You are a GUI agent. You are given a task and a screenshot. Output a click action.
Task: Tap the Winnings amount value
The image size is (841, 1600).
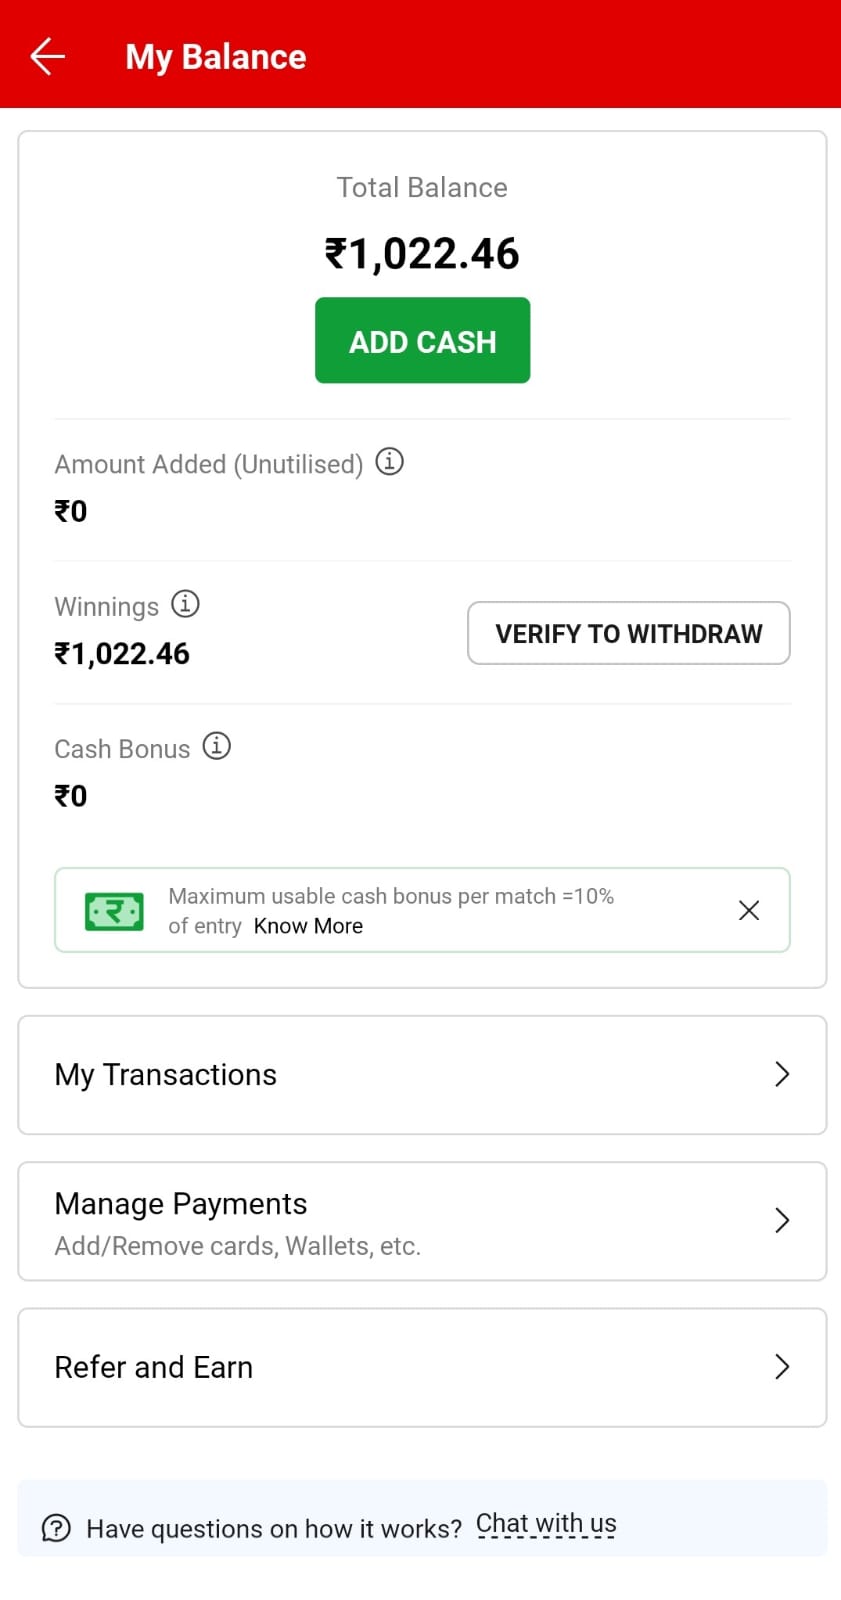[x=122, y=654]
